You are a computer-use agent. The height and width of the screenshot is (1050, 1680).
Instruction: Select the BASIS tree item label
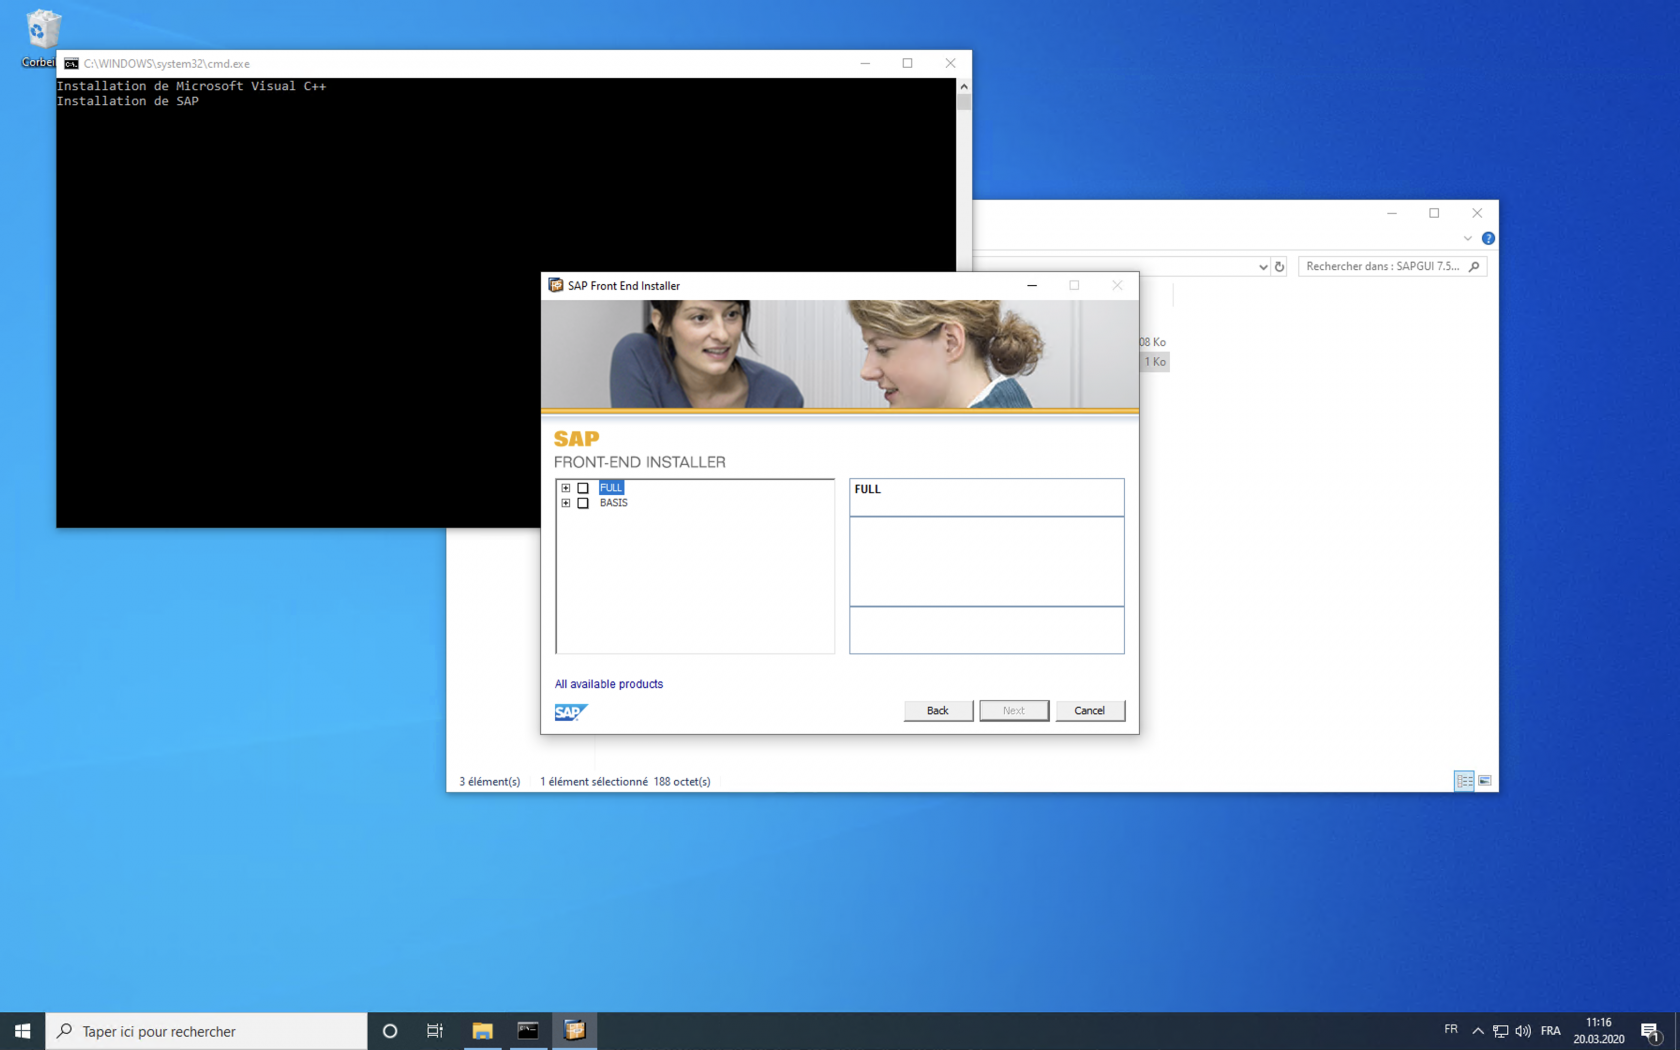click(613, 503)
